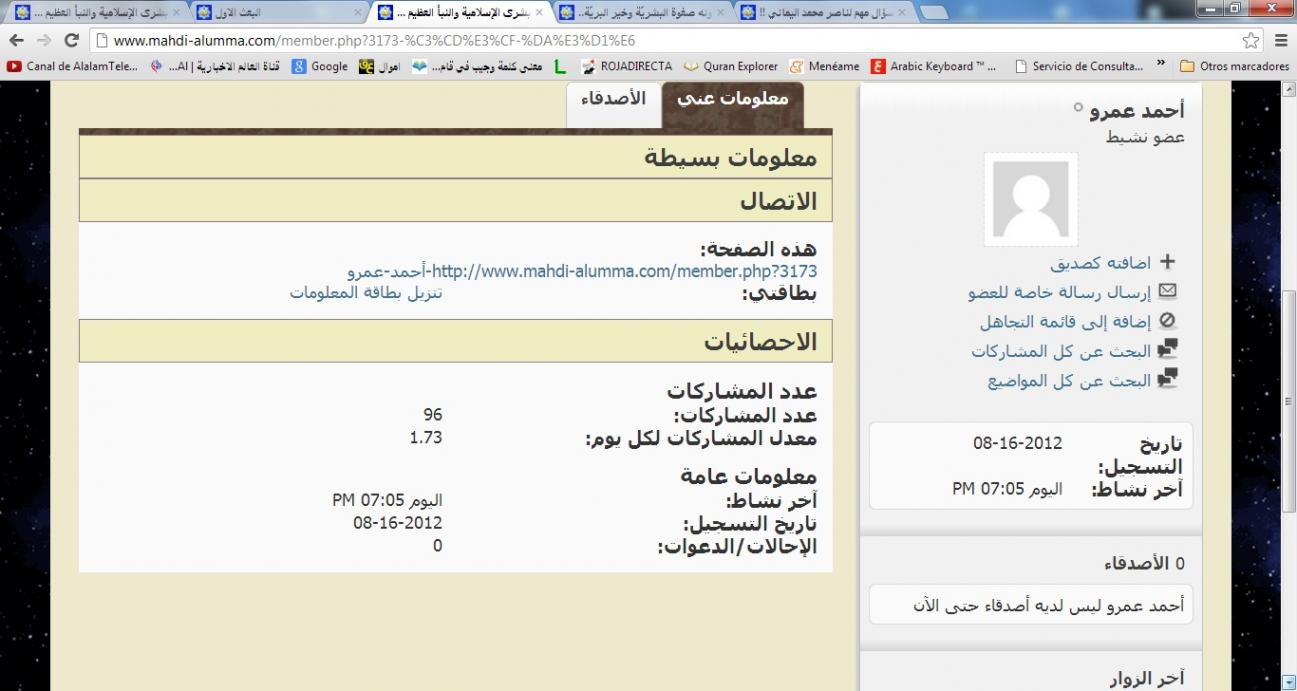1297x691 pixels.
Task: Click the envelope private message icon
Action: click(x=1166, y=292)
